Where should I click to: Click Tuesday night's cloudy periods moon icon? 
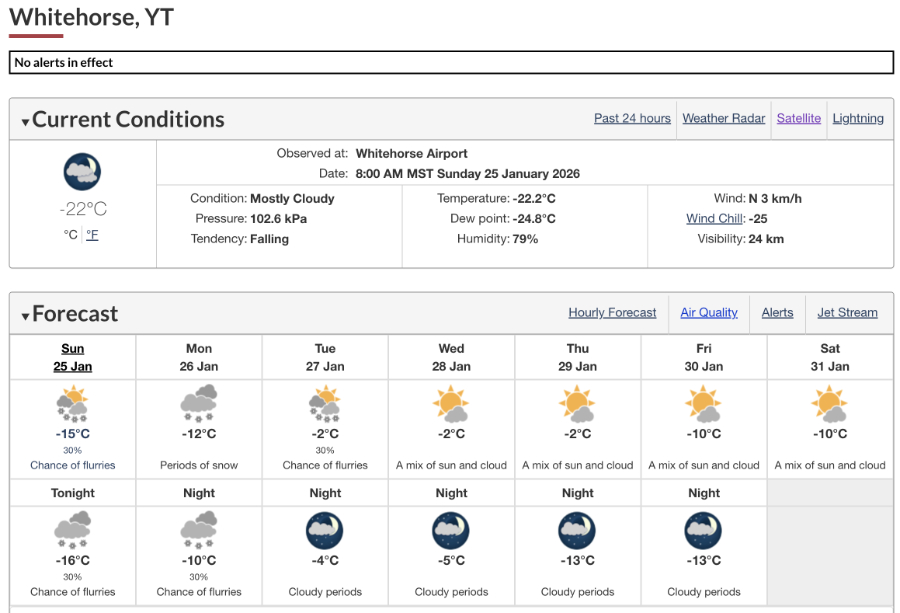click(324, 530)
